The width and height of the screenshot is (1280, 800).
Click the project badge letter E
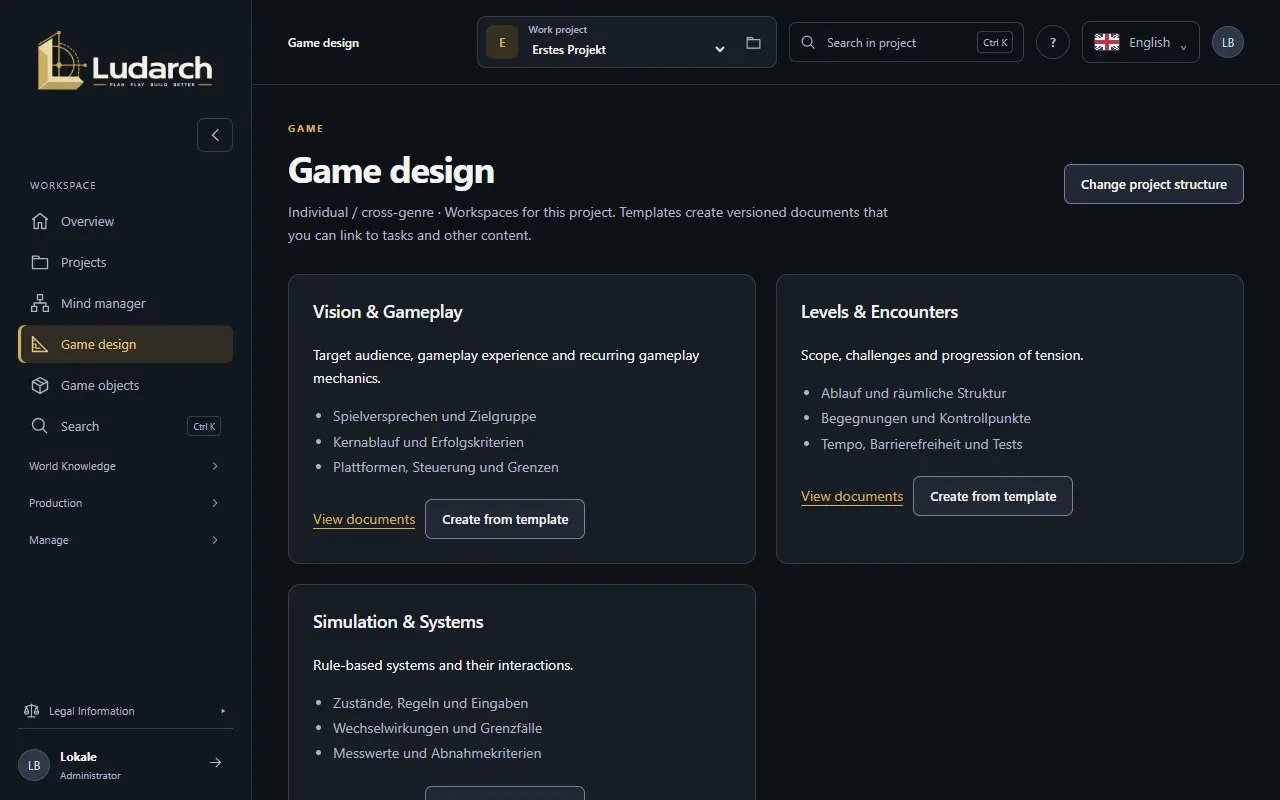[502, 43]
